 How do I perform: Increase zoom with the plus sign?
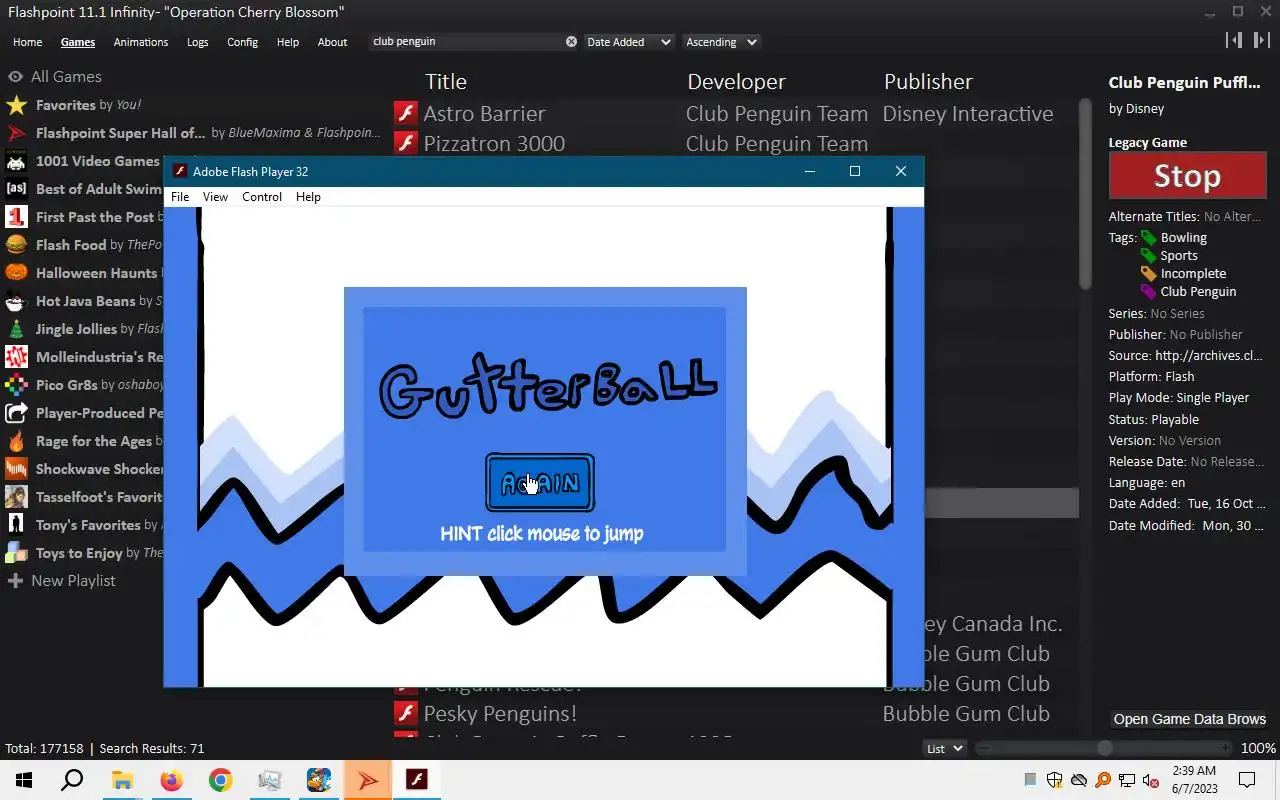(1226, 748)
